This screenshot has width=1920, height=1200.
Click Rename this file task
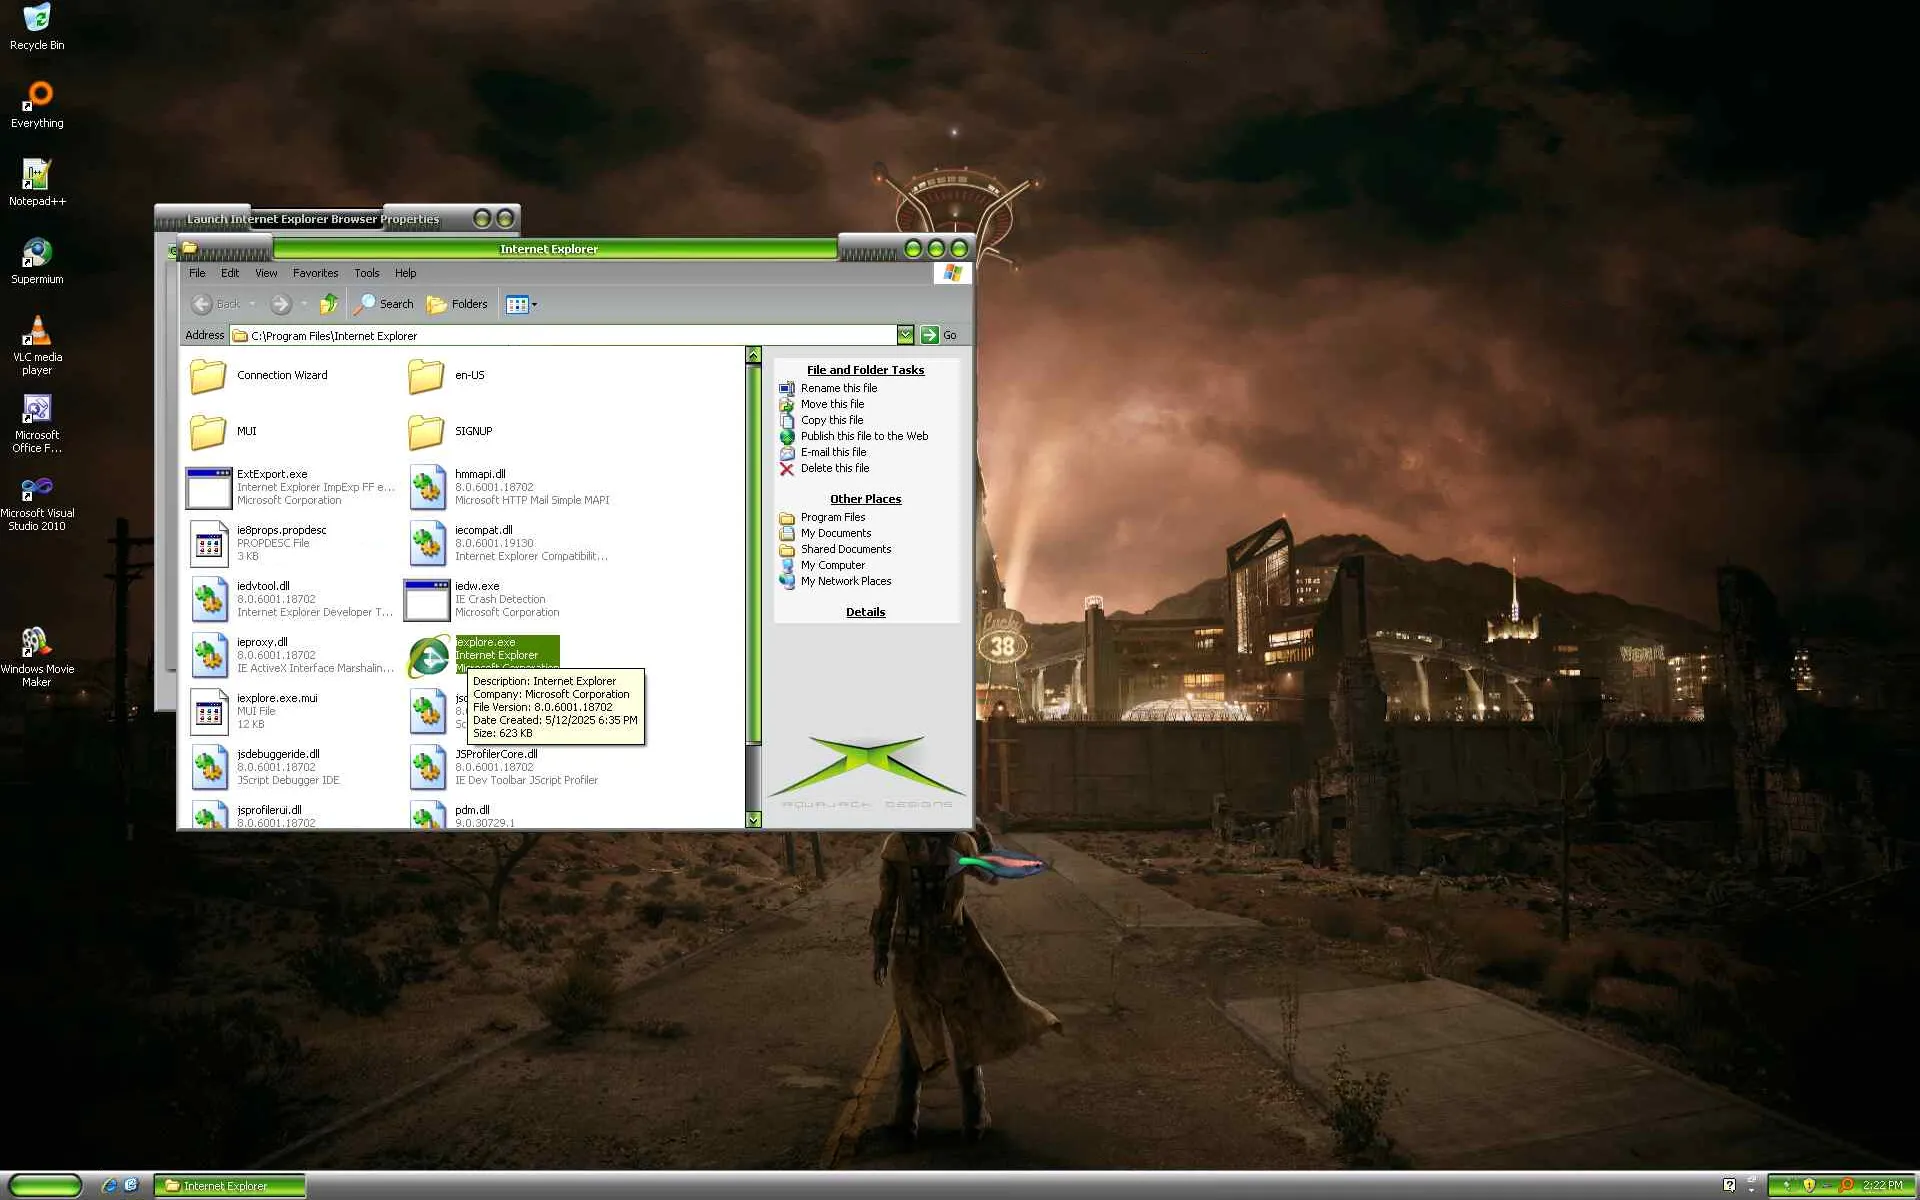pyautogui.click(x=838, y=388)
